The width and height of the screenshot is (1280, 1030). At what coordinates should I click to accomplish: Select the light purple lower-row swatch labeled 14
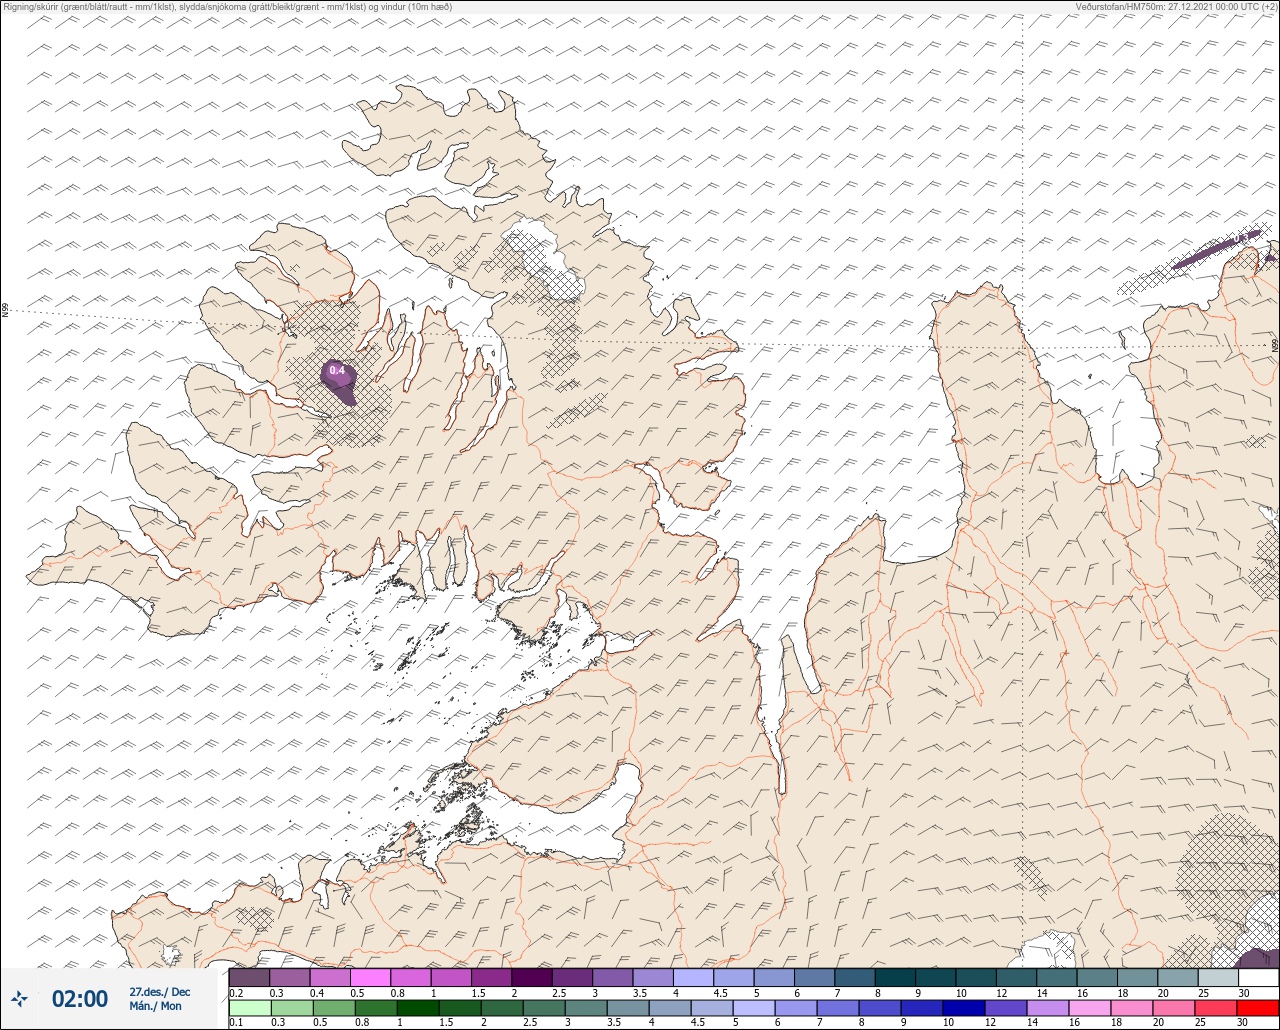1048,1008
